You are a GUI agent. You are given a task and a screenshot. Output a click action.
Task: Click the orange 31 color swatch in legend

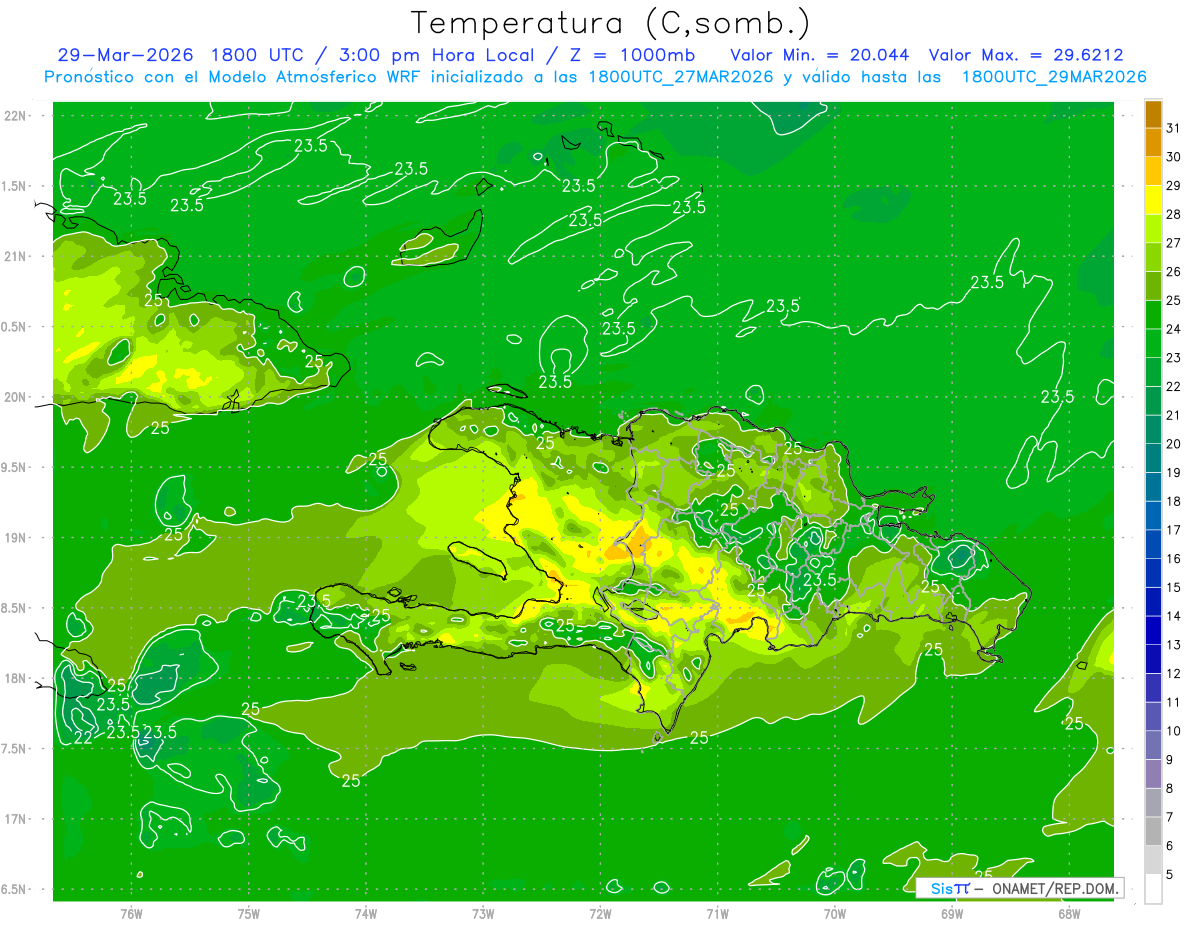[1153, 115]
